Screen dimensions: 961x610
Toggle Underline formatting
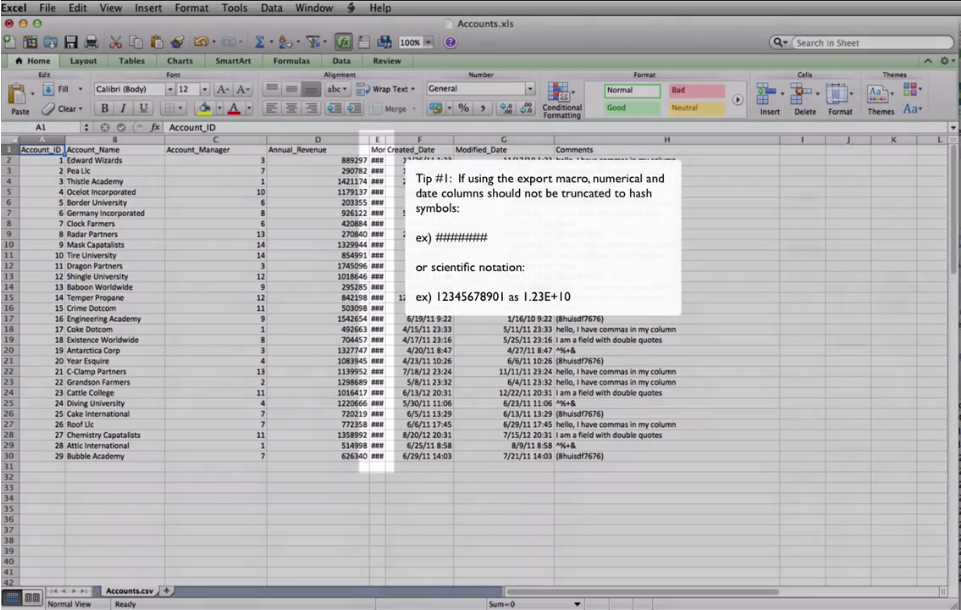143,109
